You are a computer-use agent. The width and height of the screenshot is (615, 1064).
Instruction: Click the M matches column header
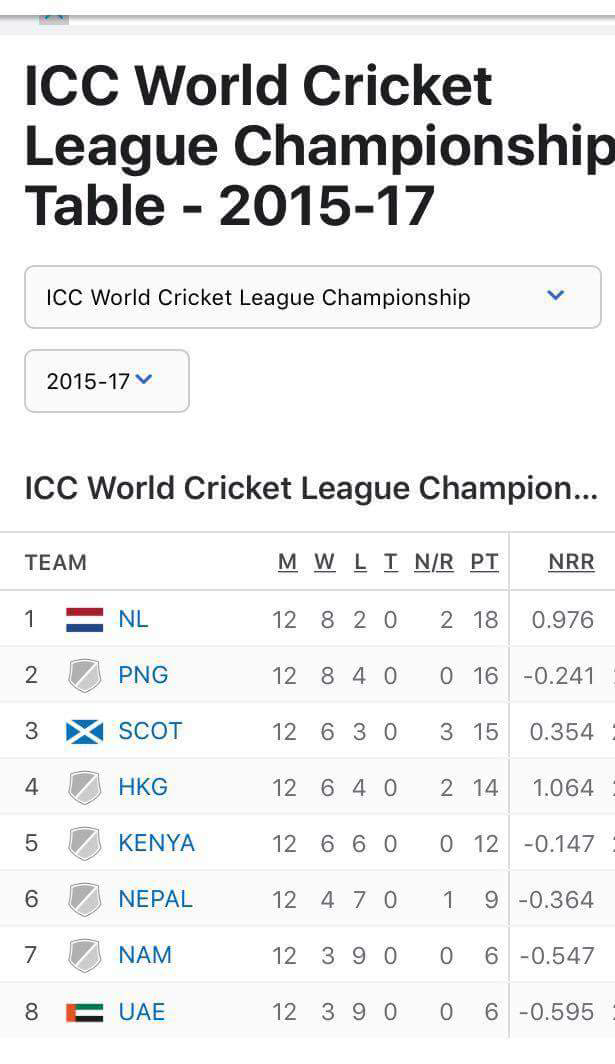(288, 563)
